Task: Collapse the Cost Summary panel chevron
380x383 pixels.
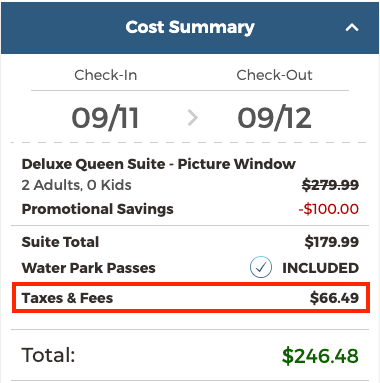Action: [x=352, y=27]
